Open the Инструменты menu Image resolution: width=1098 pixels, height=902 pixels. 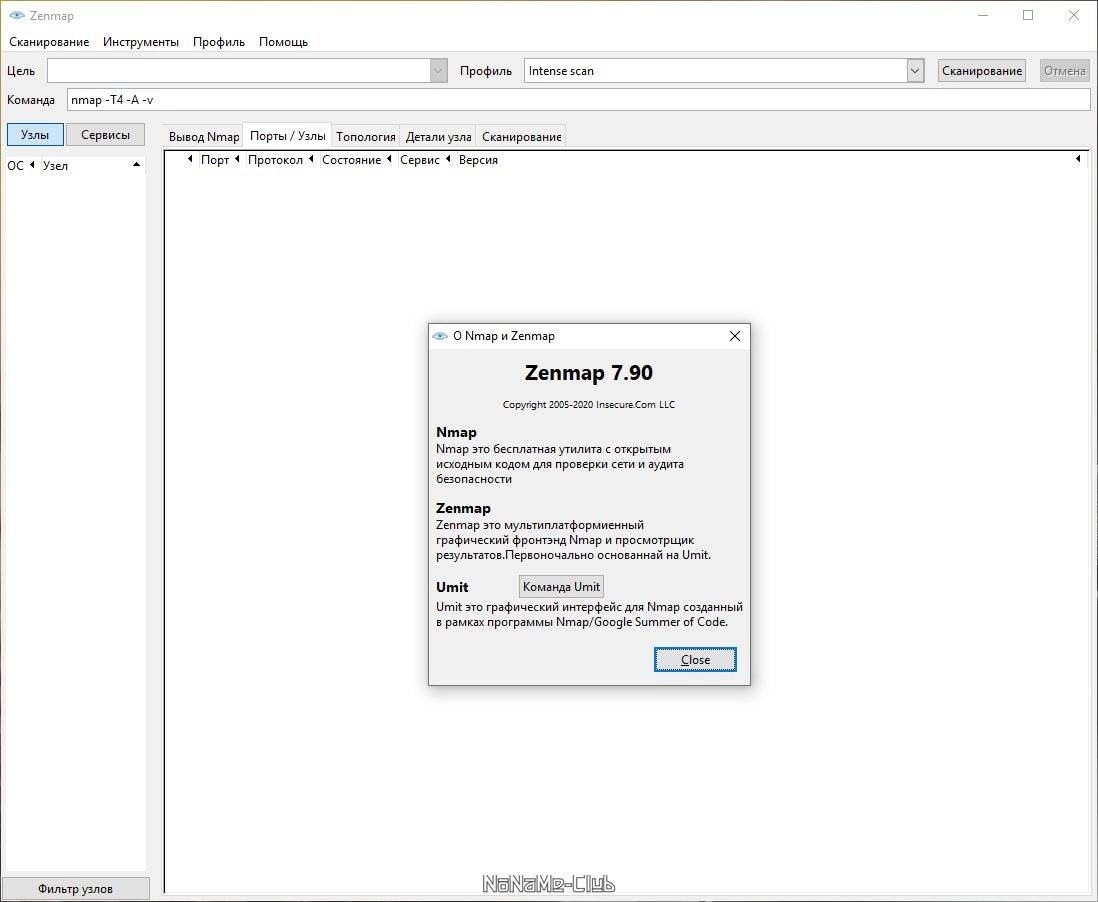point(141,42)
